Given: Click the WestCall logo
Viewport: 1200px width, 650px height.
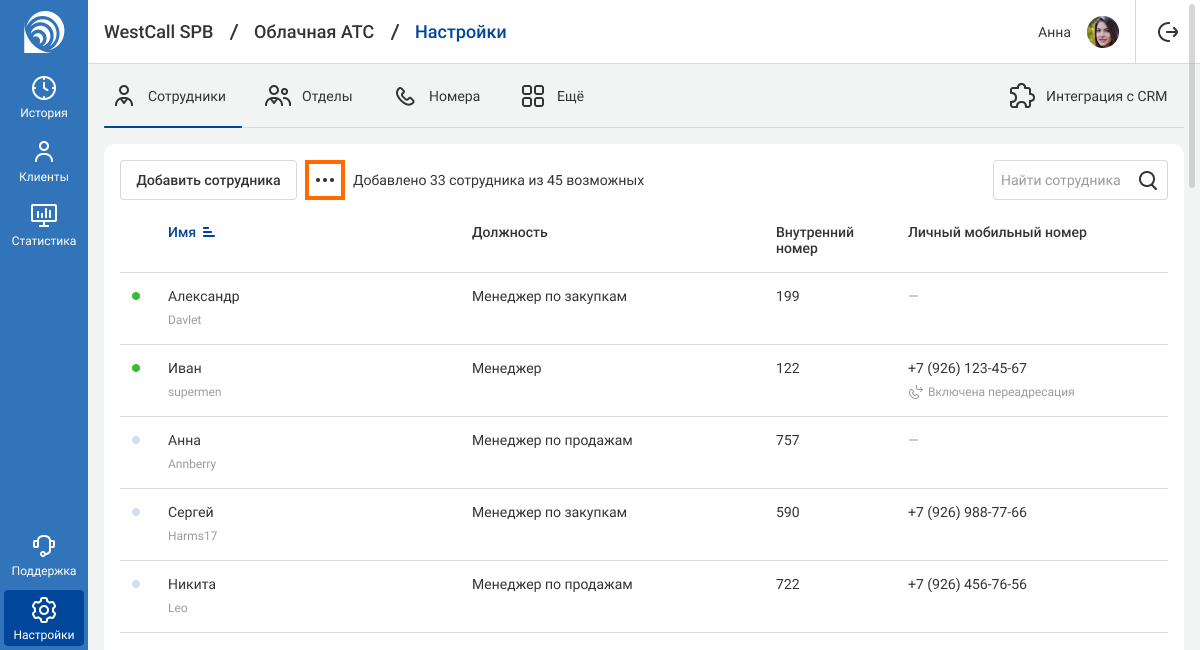Looking at the screenshot, I should 43,32.
